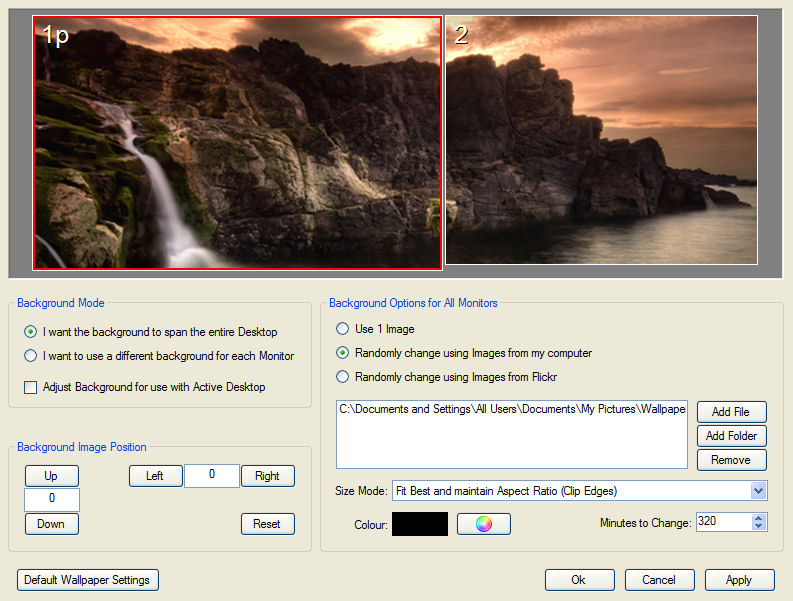This screenshot has height=601, width=793.
Task: Enable Adjust Background for Active Desktop checkbox
Action: [x=31, y=387]
